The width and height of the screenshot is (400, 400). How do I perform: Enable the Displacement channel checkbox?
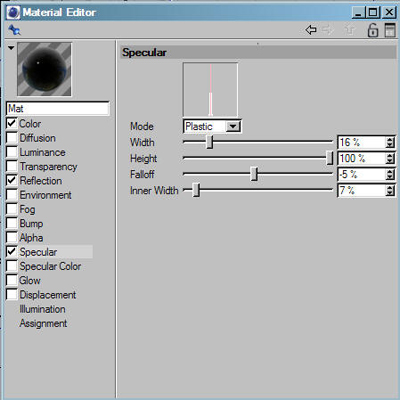click(x=12, y=295)
